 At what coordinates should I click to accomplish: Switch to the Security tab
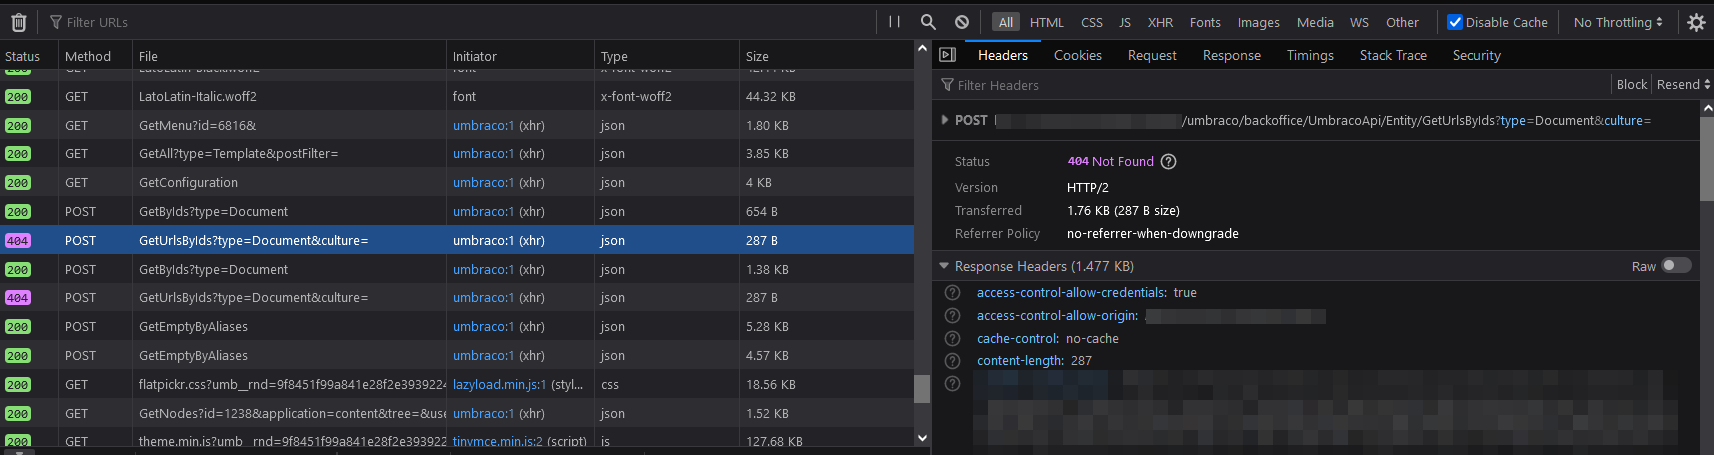tap(1477, 55)
